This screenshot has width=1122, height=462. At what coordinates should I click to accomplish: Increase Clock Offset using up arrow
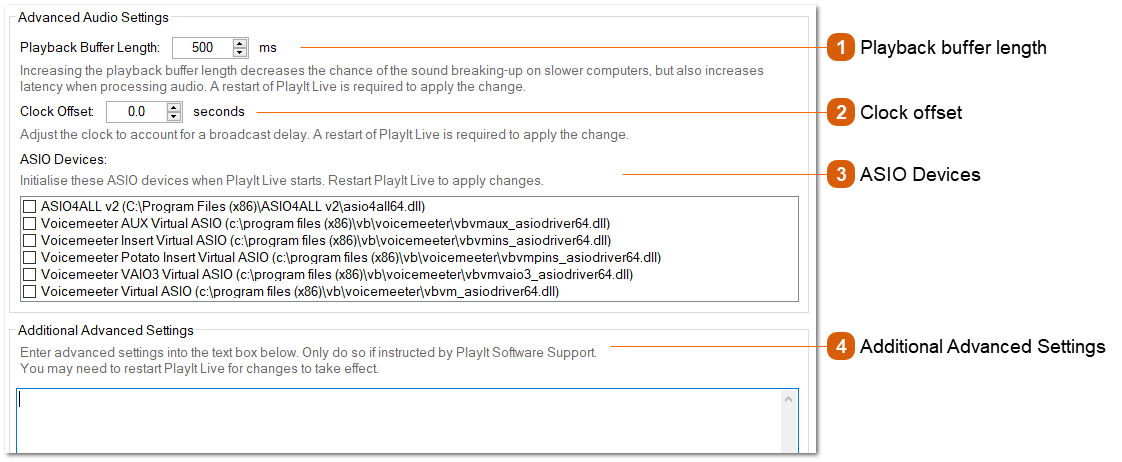tap(173, 107)
